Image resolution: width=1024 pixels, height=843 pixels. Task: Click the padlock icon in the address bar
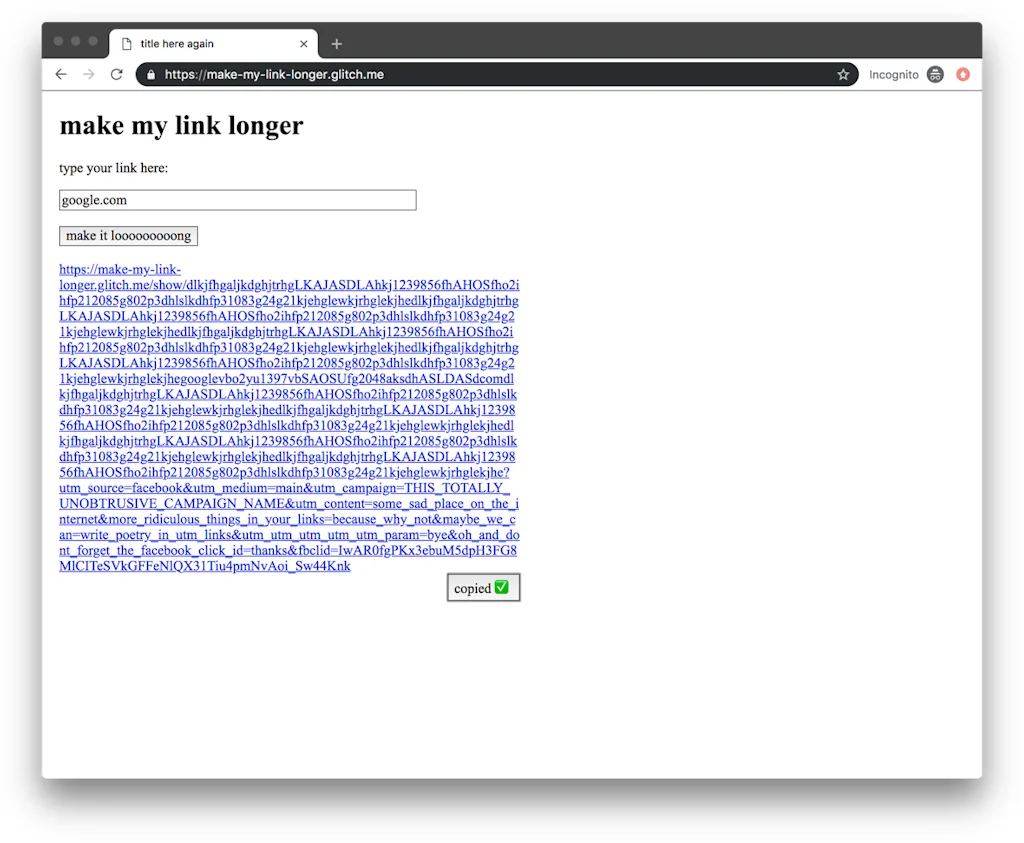pos(150,74)
